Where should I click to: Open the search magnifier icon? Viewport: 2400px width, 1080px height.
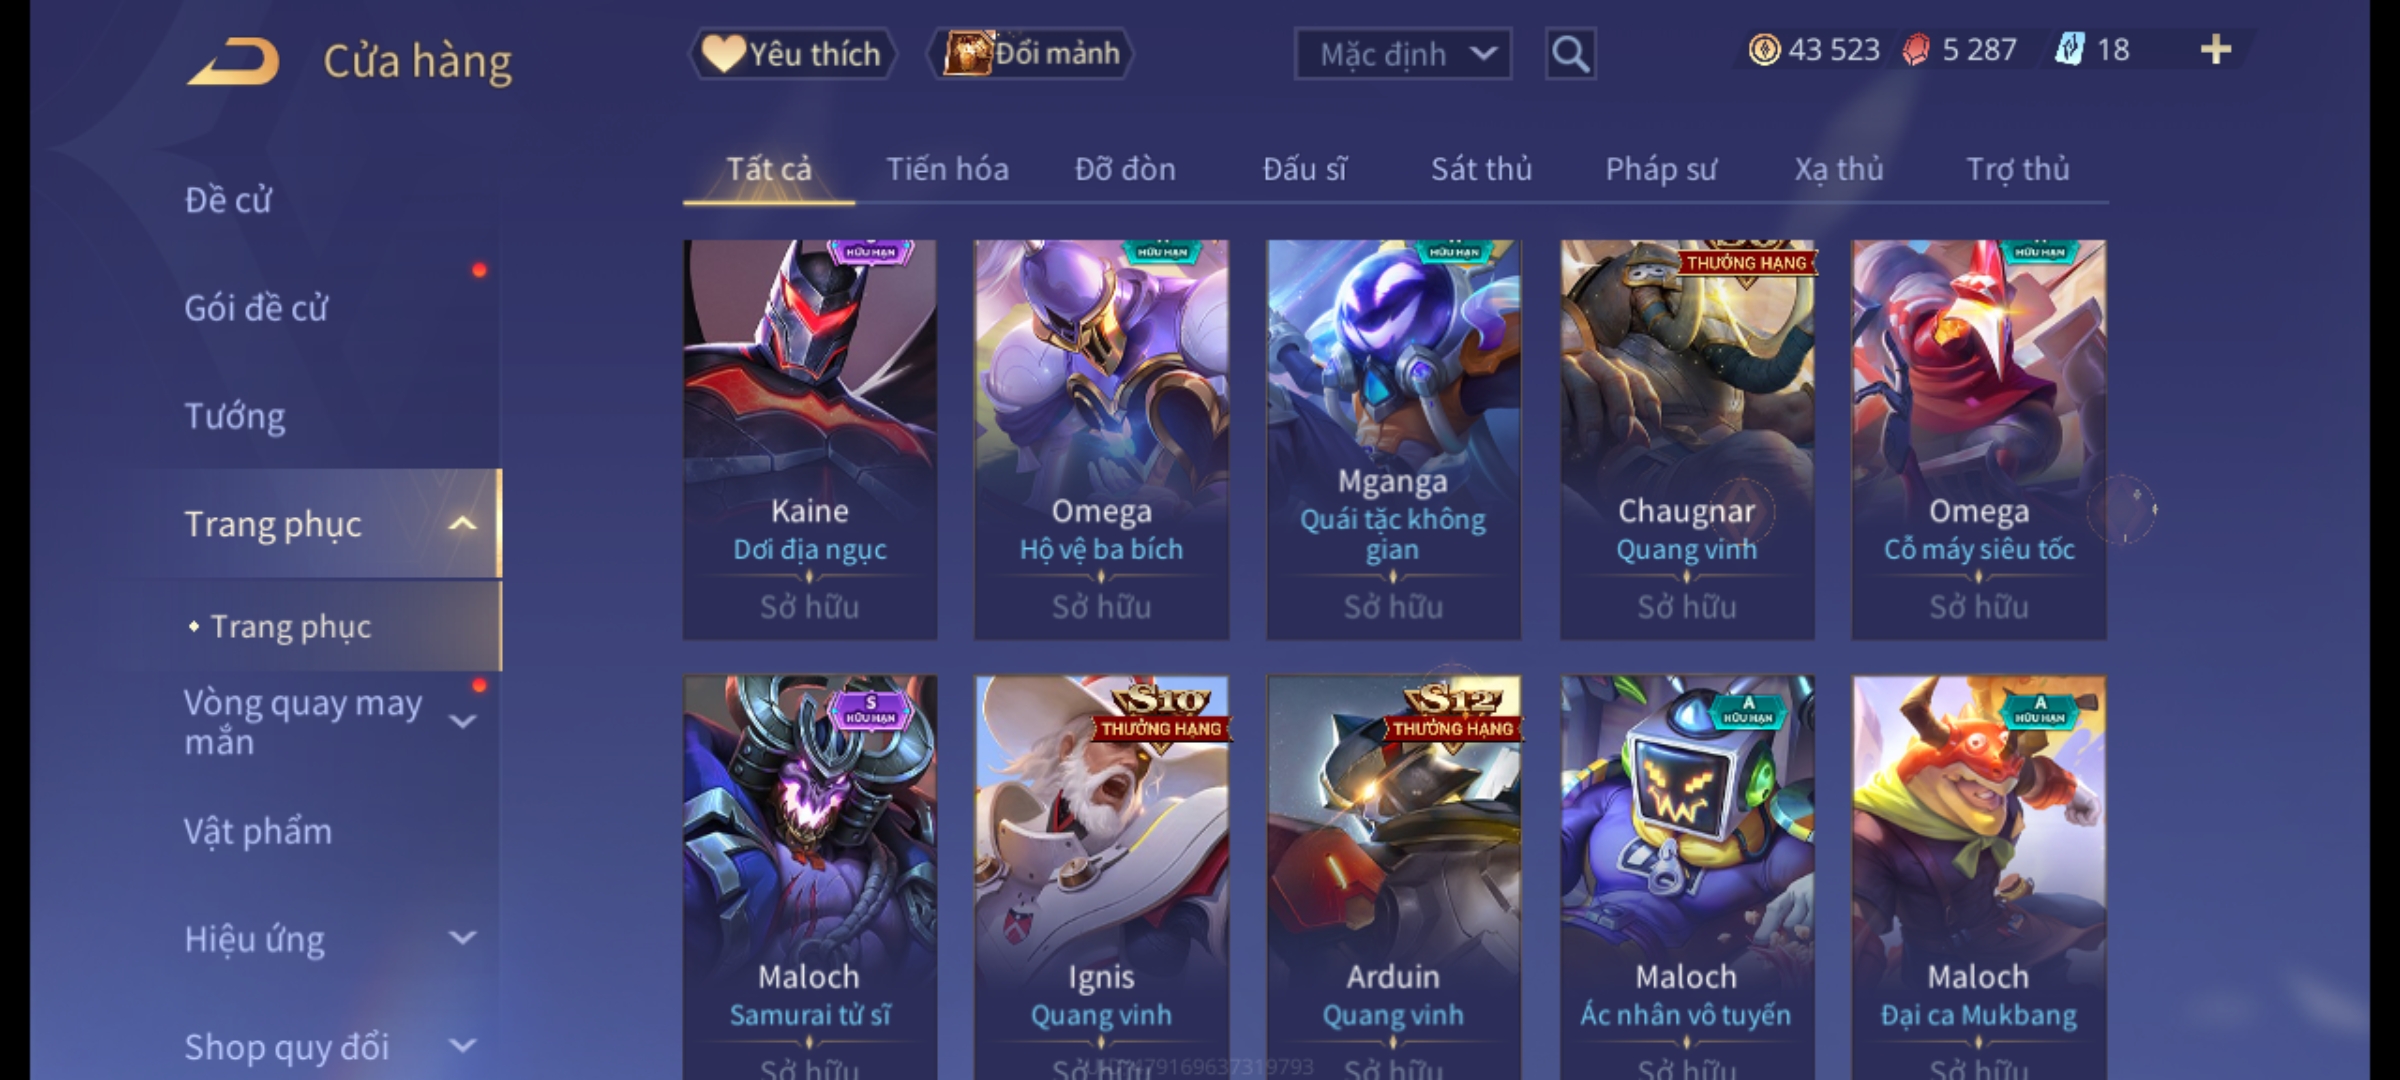1570,54
